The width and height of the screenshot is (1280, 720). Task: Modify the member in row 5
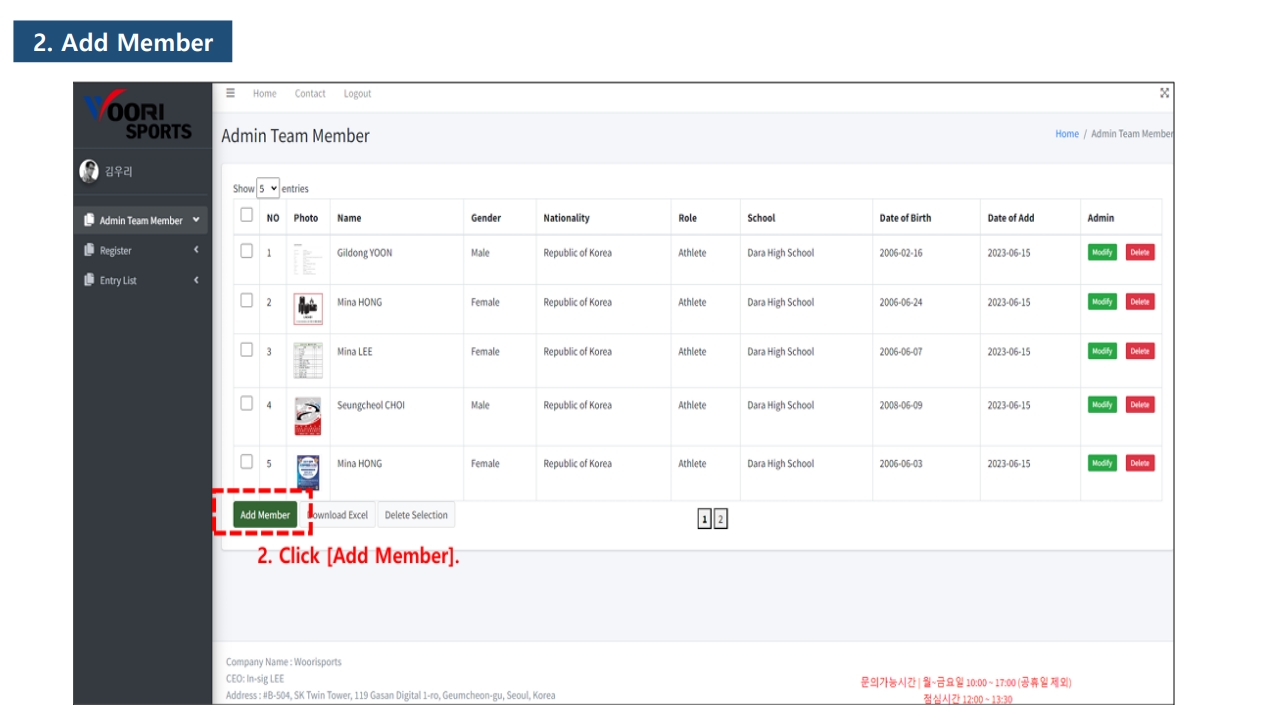click(1102, 463)
